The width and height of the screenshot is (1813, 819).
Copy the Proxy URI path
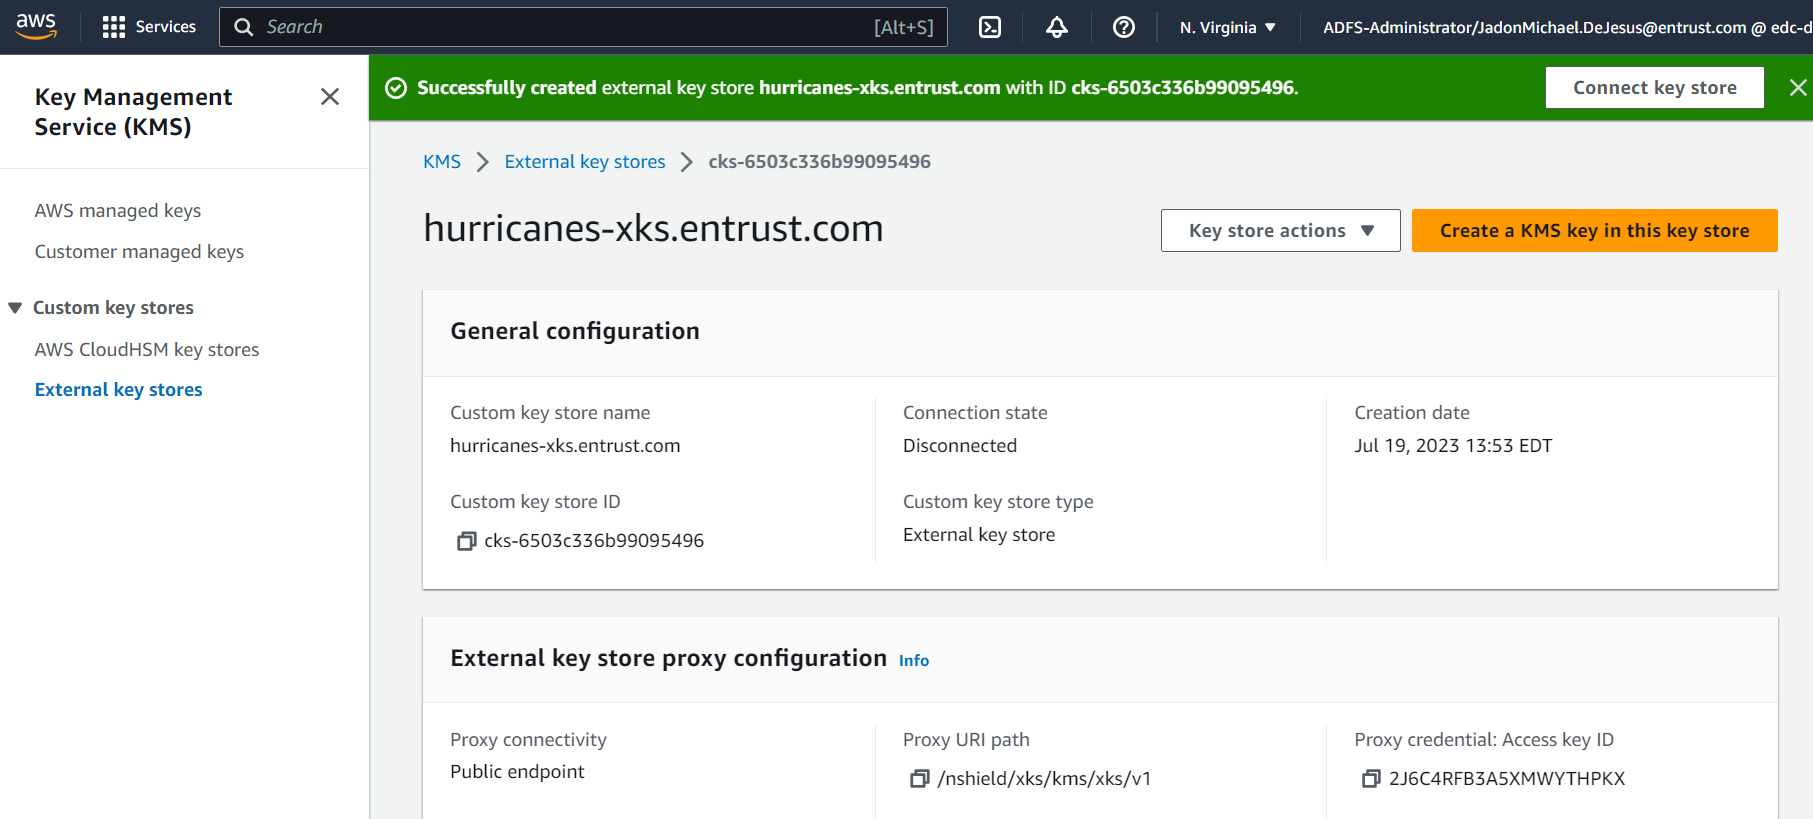pos(919,779)
